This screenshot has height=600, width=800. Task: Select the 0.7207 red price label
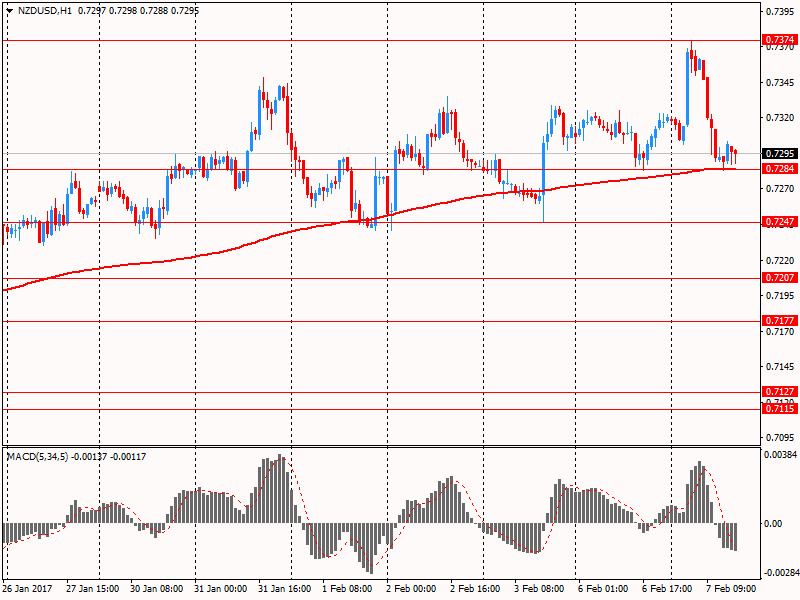point(779,277)
